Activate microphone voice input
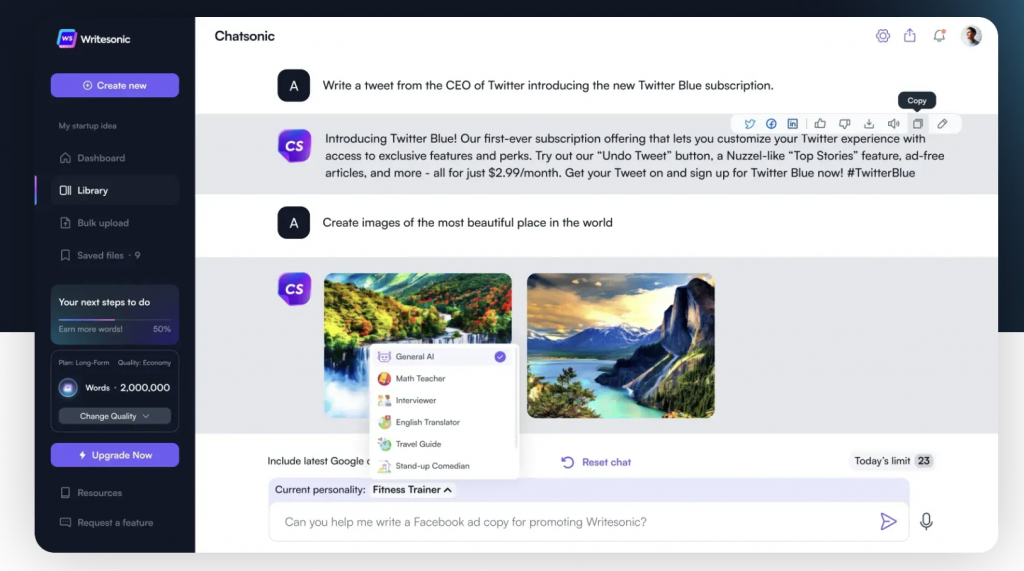The width and height of the screenshot is (1024, 571). coord(926,521)
